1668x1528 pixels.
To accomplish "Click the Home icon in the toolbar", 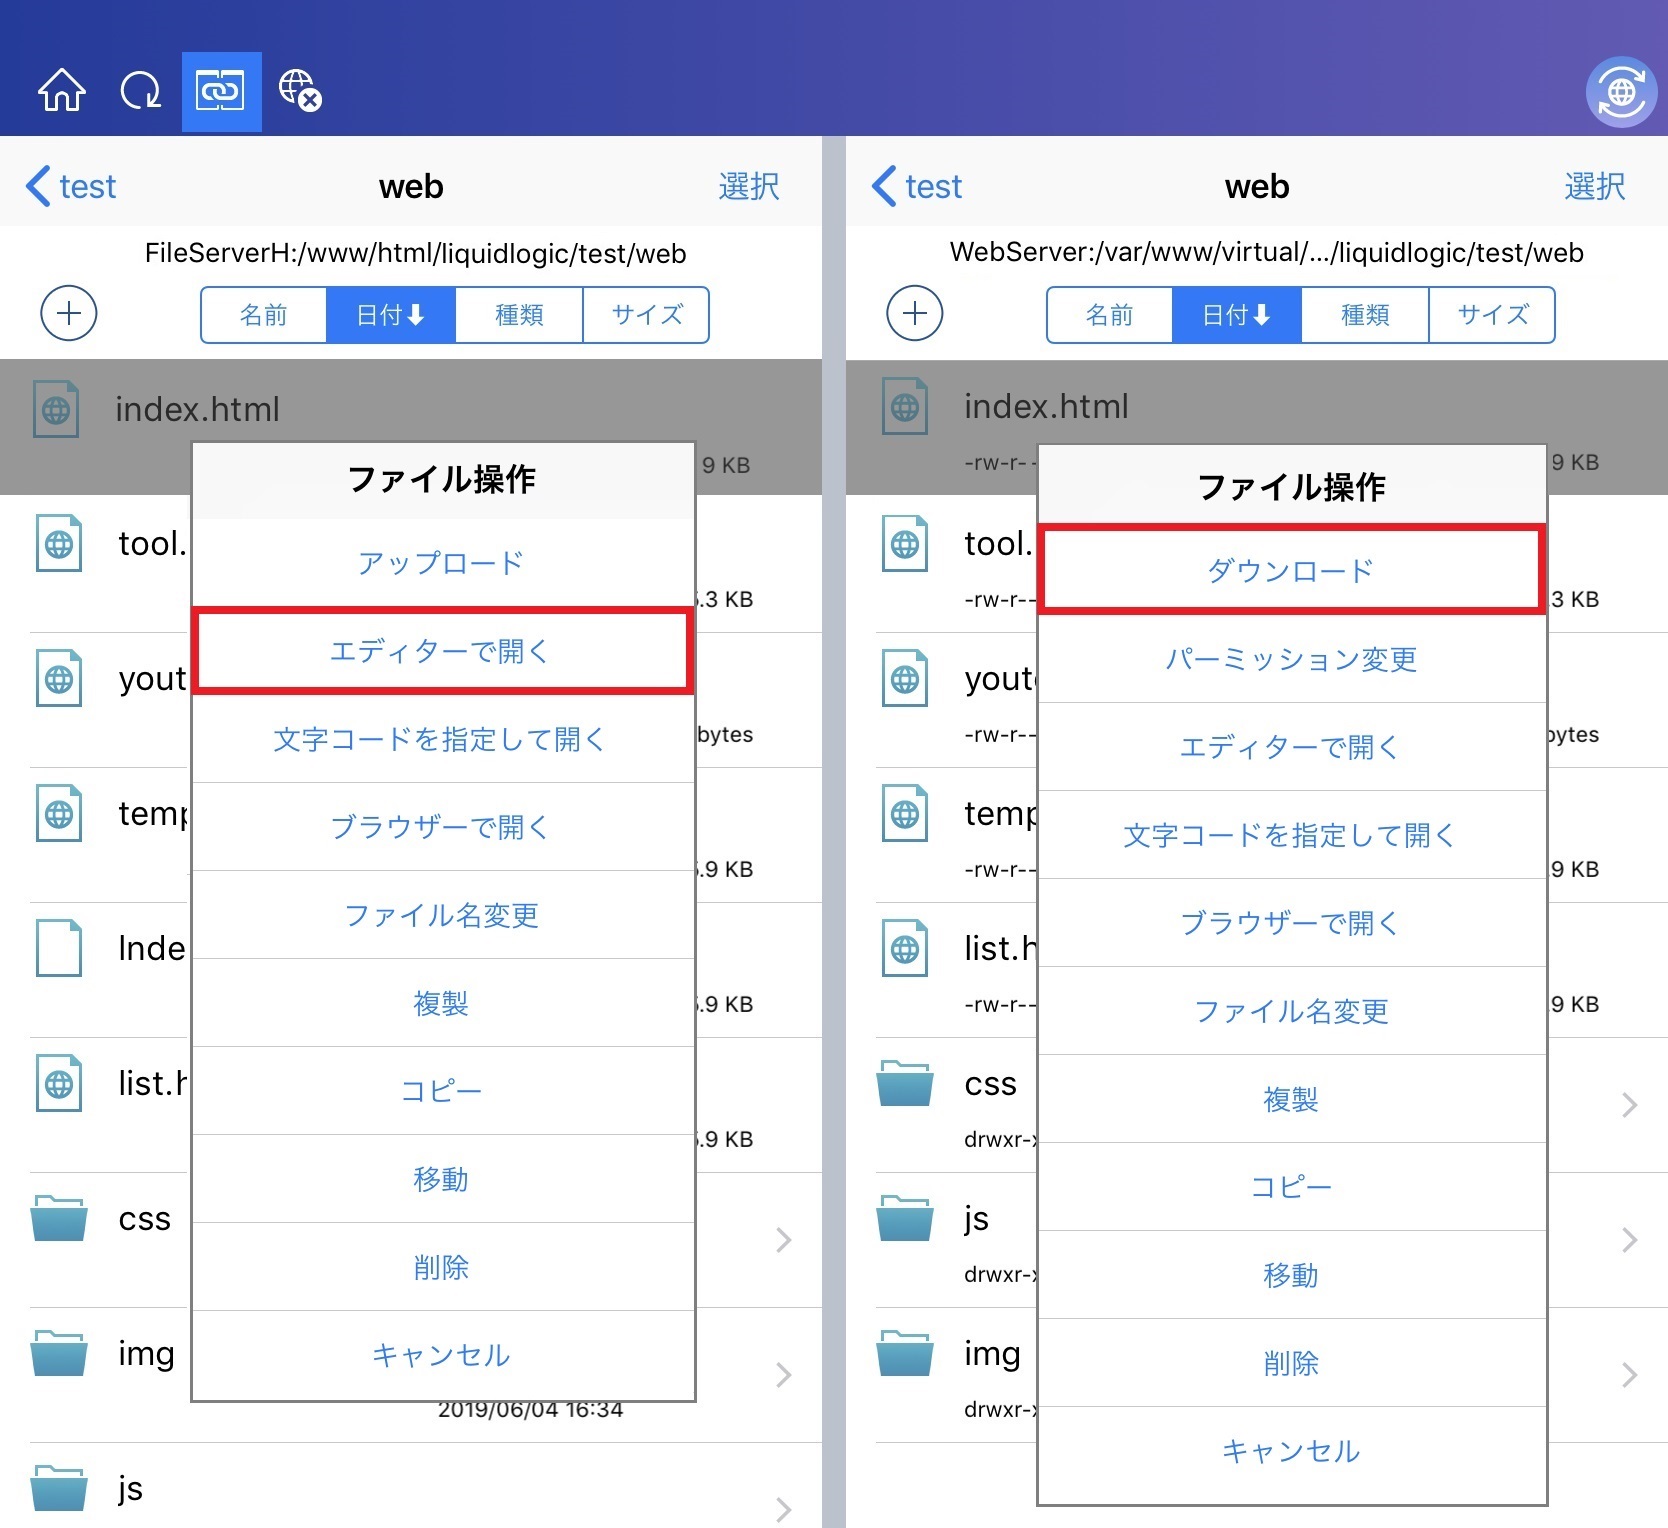I will [60, 90].
